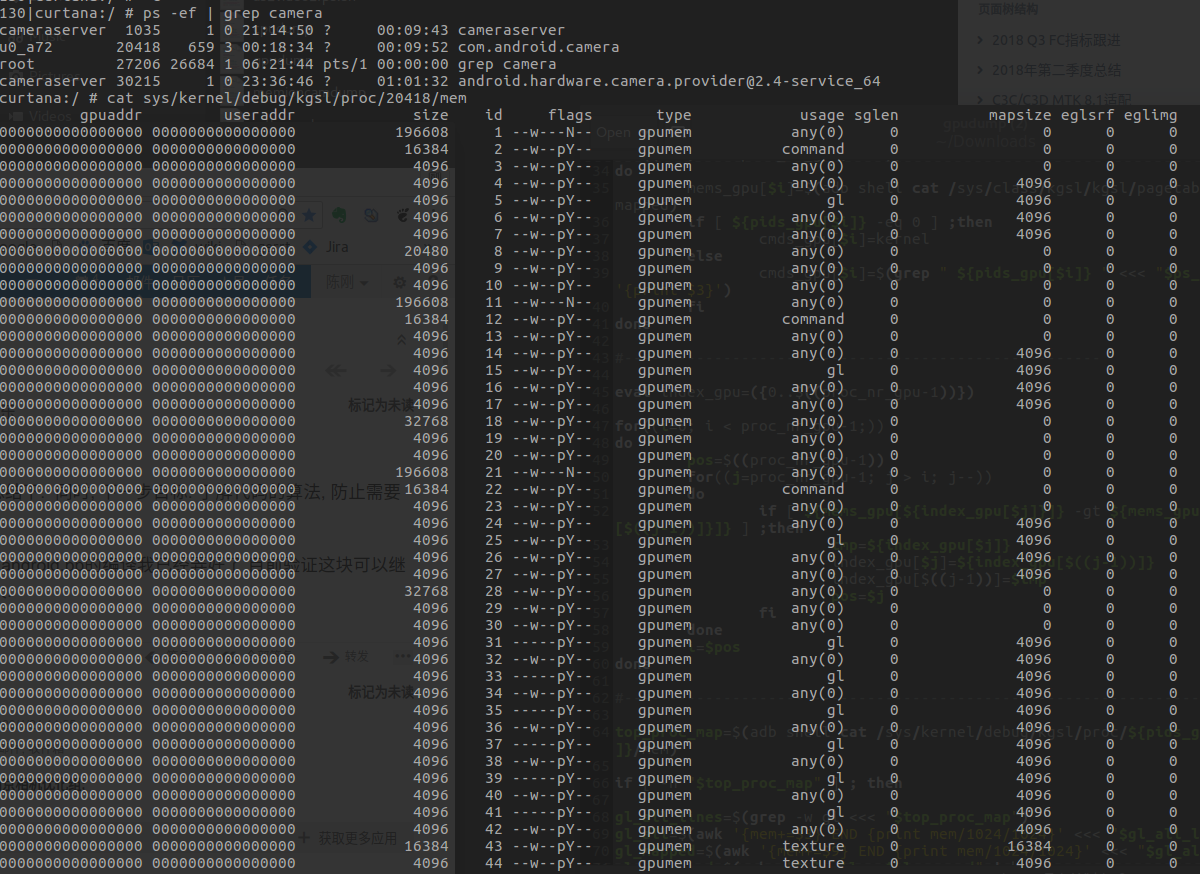Open the 2018年第二季度总结 link
1200x874 pixels.
1057,70
